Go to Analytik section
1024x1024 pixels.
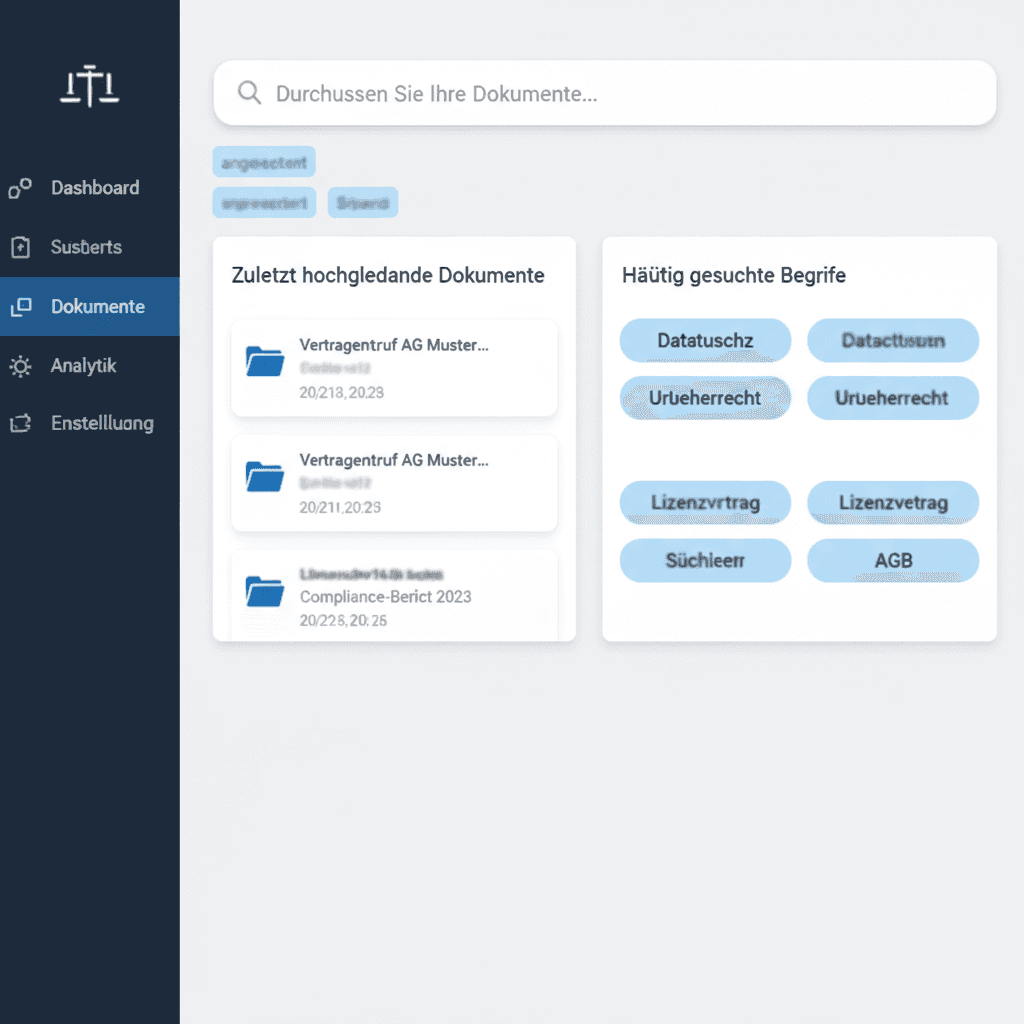pos(89,366)
